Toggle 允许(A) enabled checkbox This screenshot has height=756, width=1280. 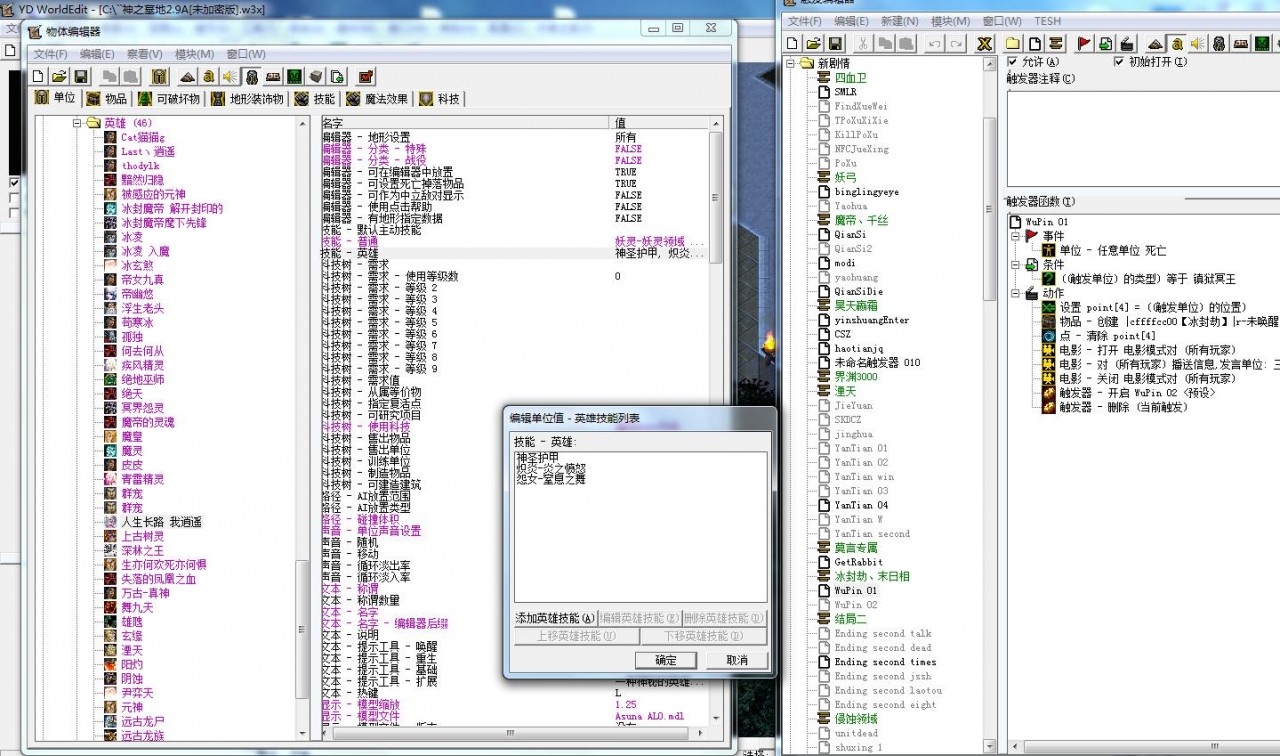tap(1012, 62)
